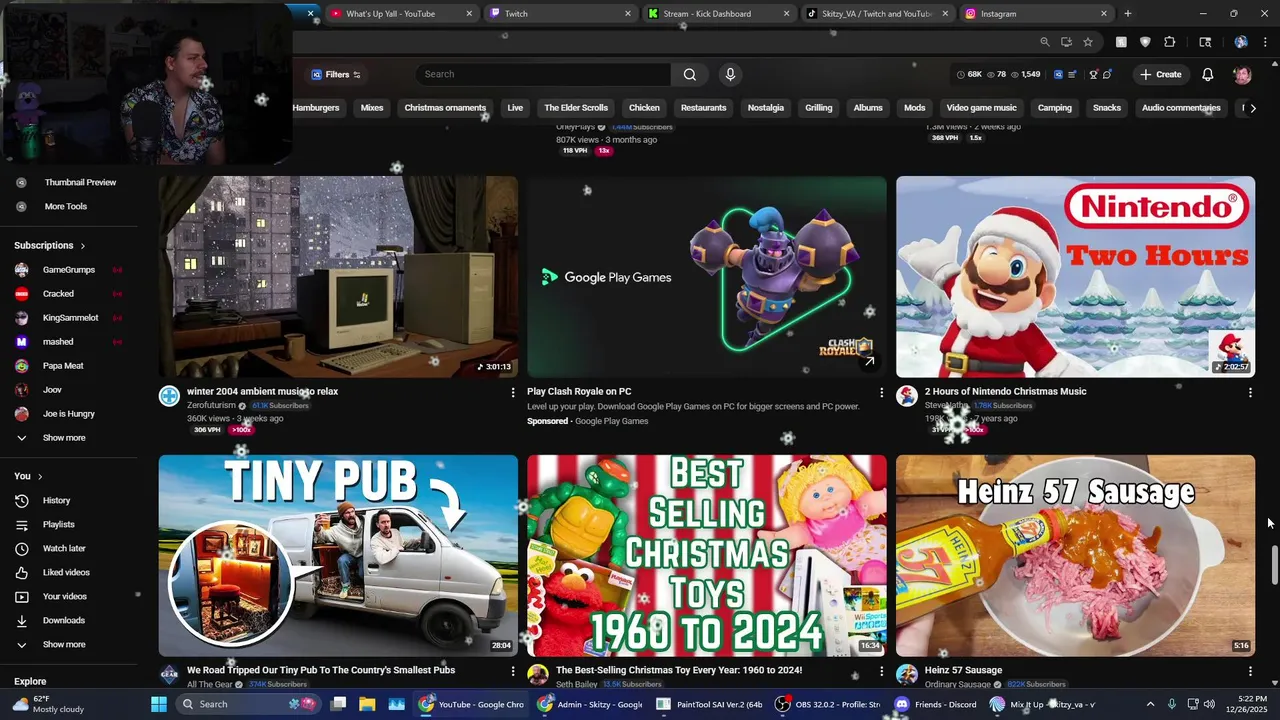Open the Chrome extensions puzzle icon
Screen dimensions: 1280x720
click(x=1170, y=42)
